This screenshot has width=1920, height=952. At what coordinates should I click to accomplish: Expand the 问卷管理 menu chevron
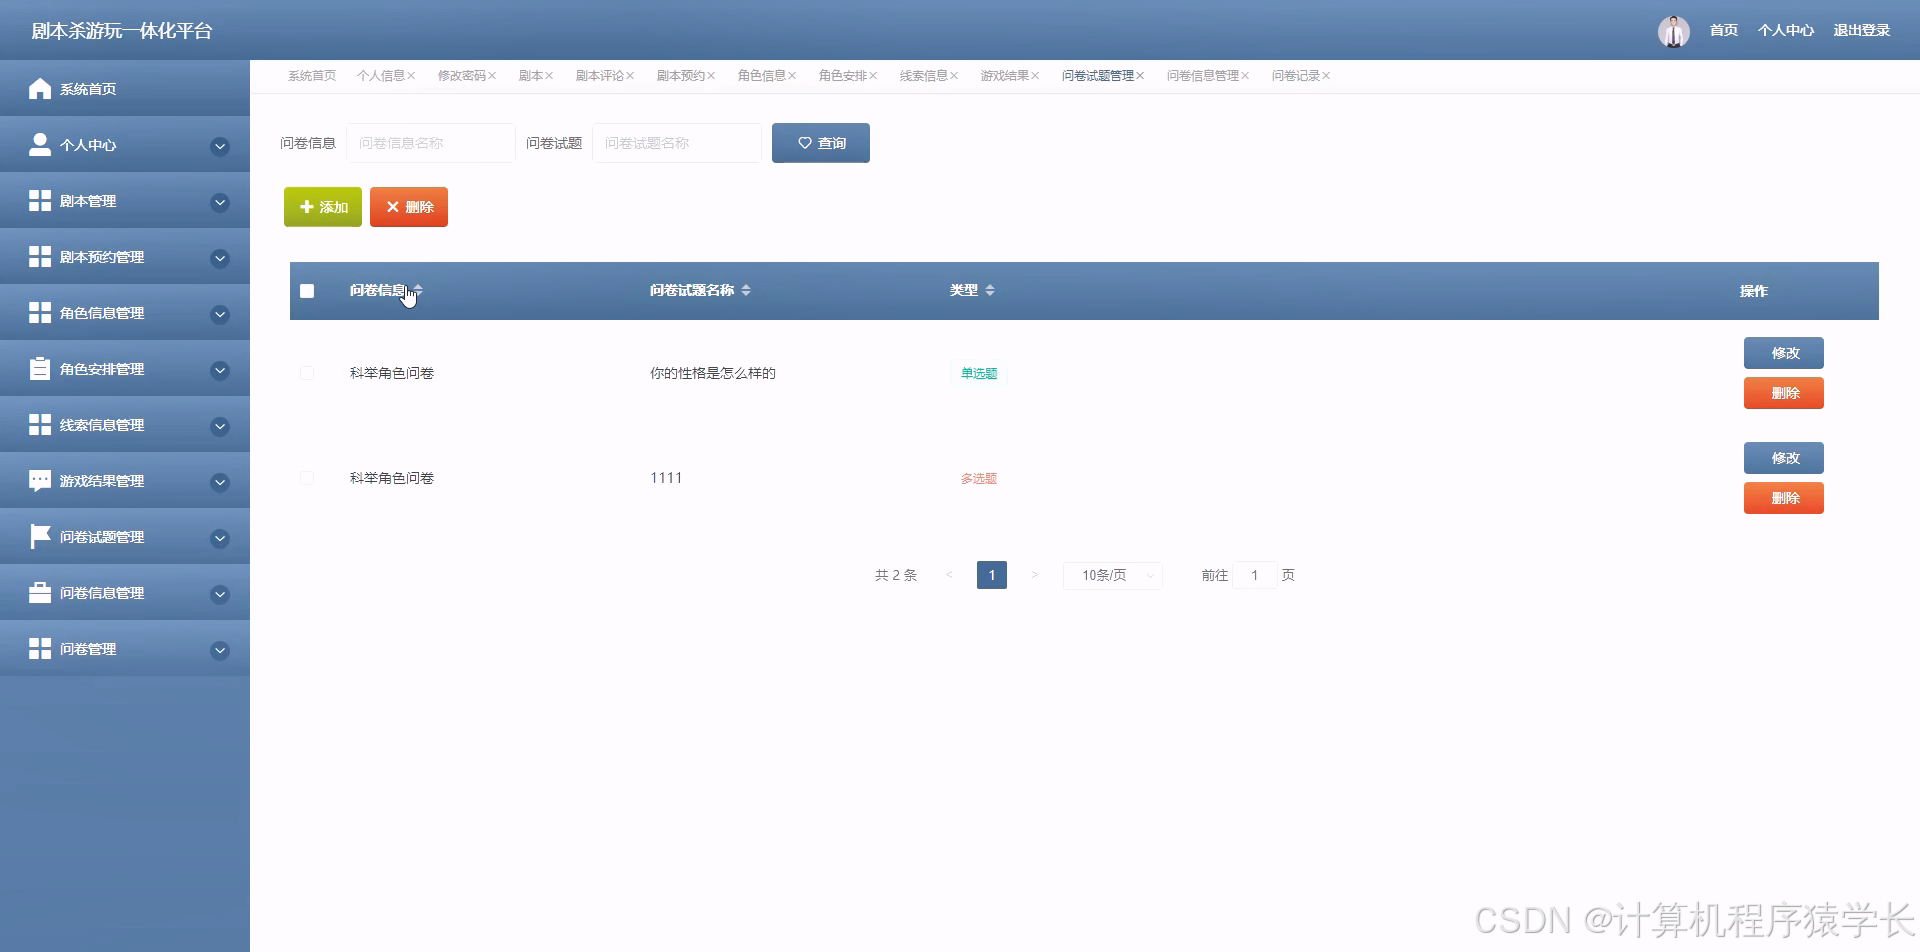[x=220, y=651]
